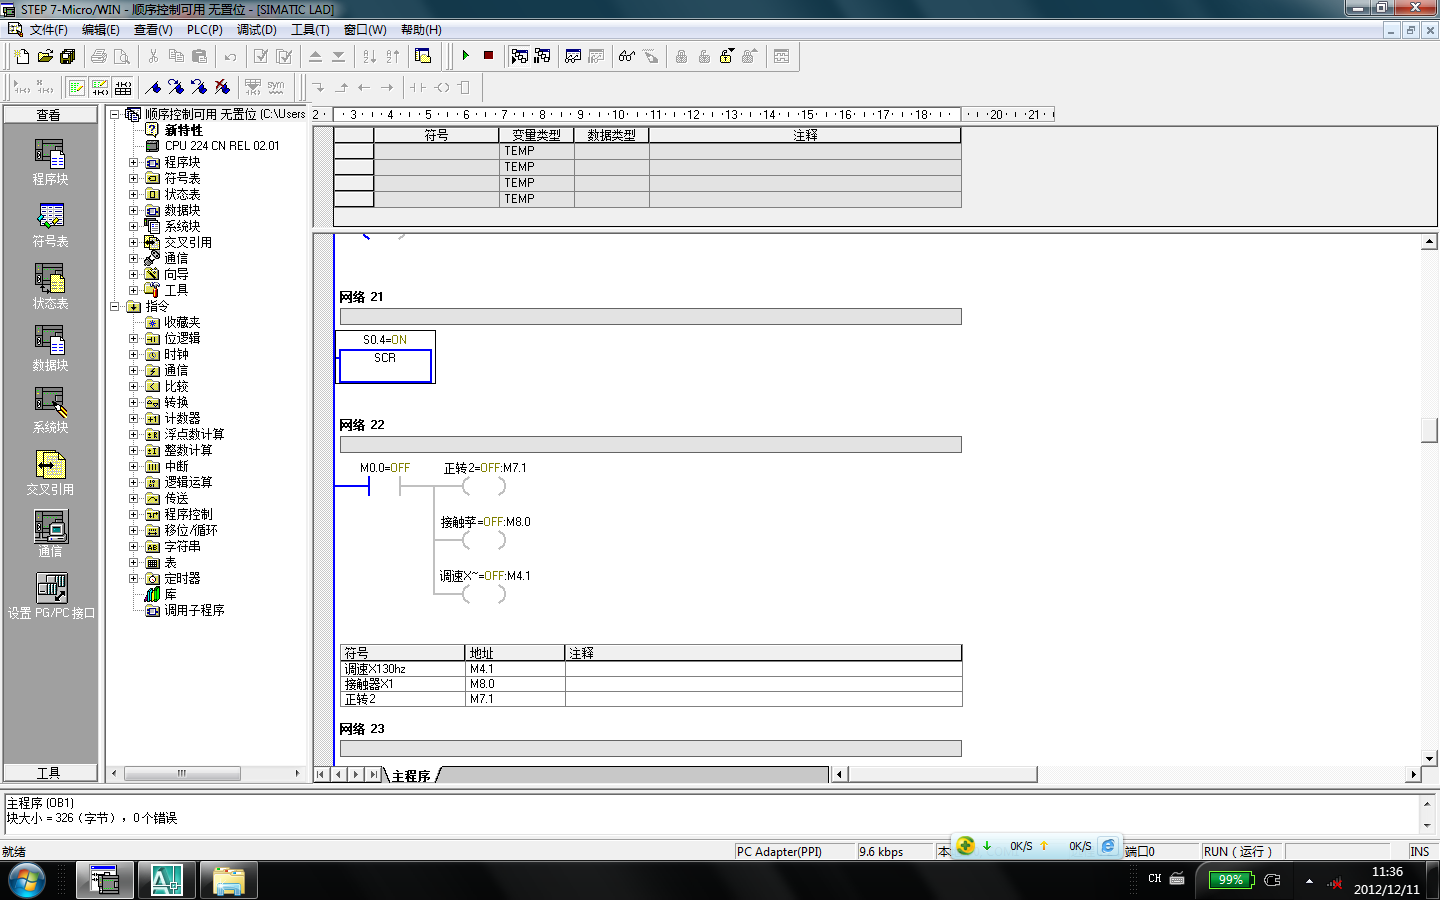This screenshot has width=1440, height=900.
Task: Open 设置 PG/PC 接口 in the navigation bar
Action: [51, 597]
